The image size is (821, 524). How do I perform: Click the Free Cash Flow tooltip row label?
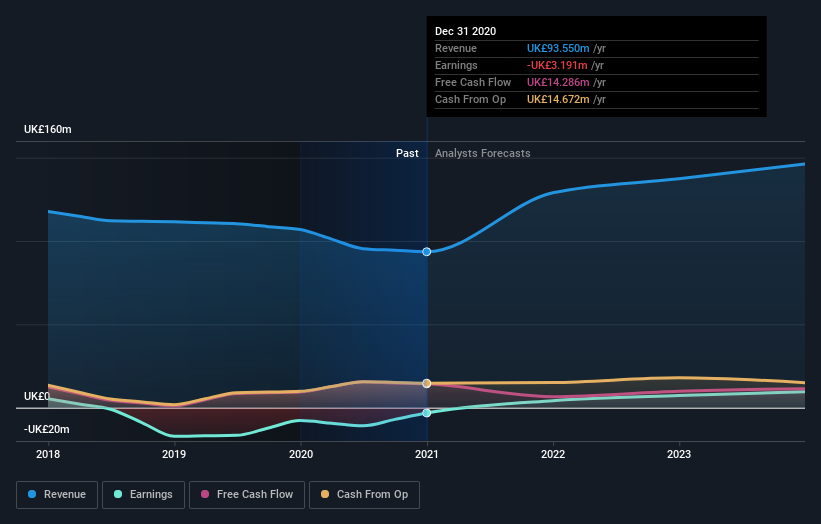pyautogui.click(x=473, y=82)
